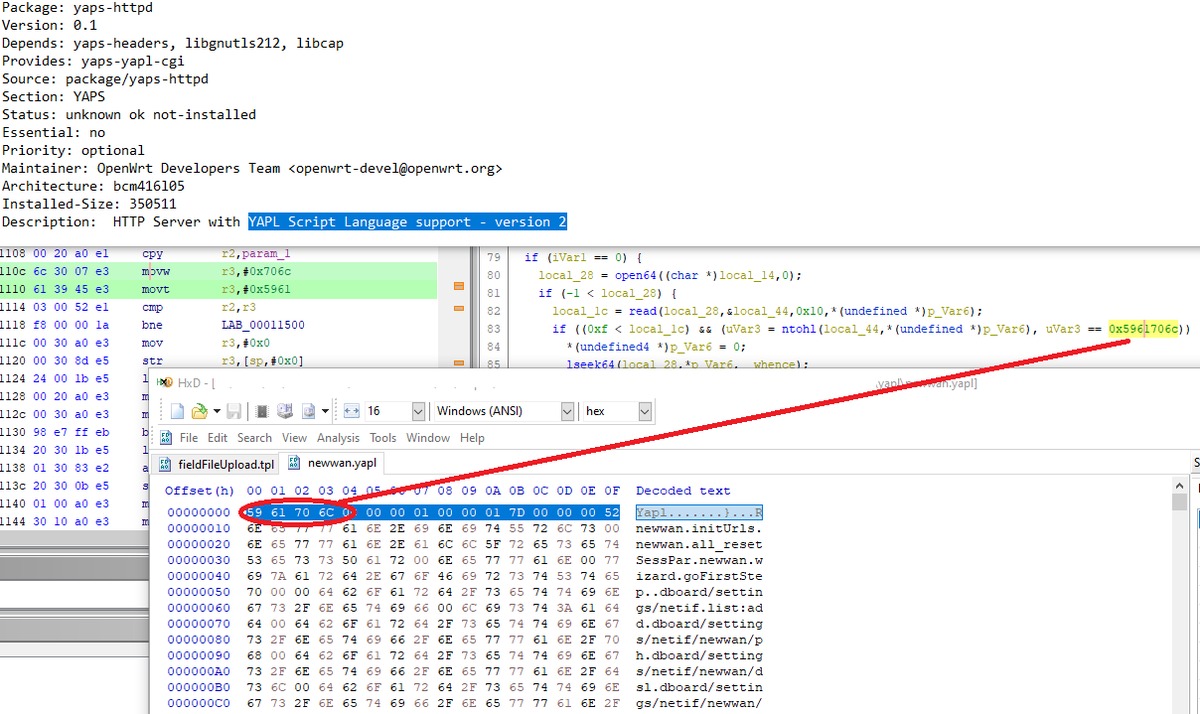Image resolution: width=1200 pixels, height=714 pixels.
Task: Click the Open folder icon in HxD toolbar
Action: coord(199,411)
